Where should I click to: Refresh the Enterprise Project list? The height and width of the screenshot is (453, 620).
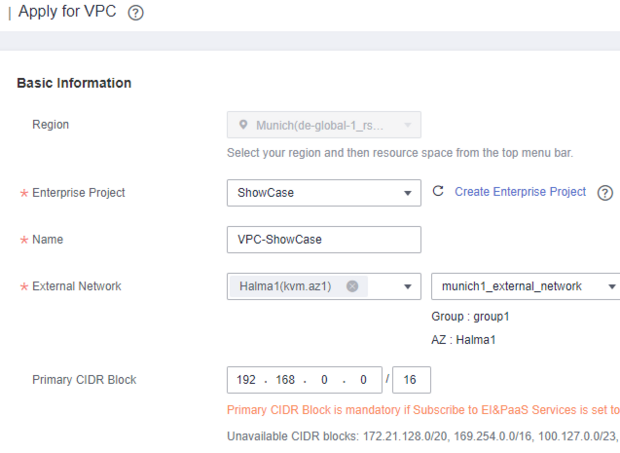(437, 191)
